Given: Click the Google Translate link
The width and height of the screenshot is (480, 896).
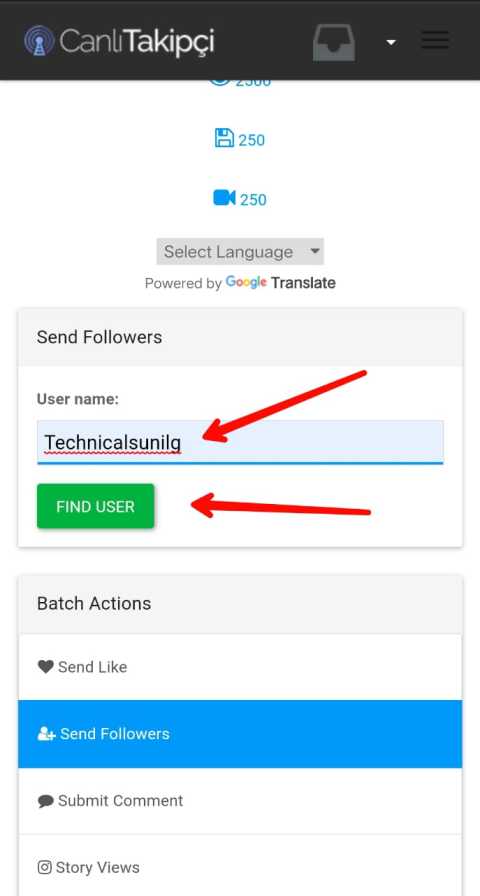Looking at the screenshot, I should 281,282.
